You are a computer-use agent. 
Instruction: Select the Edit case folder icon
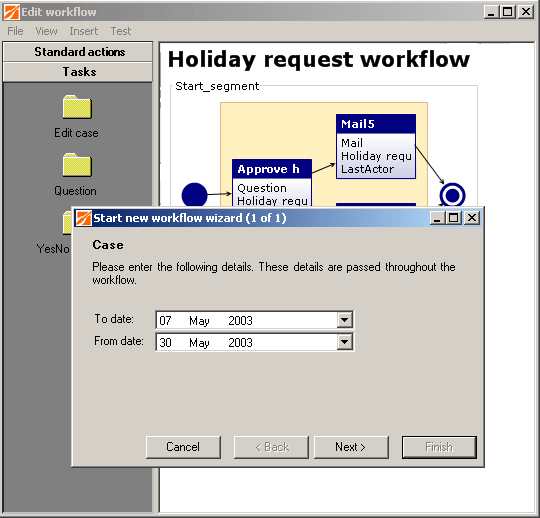point(77,107)
